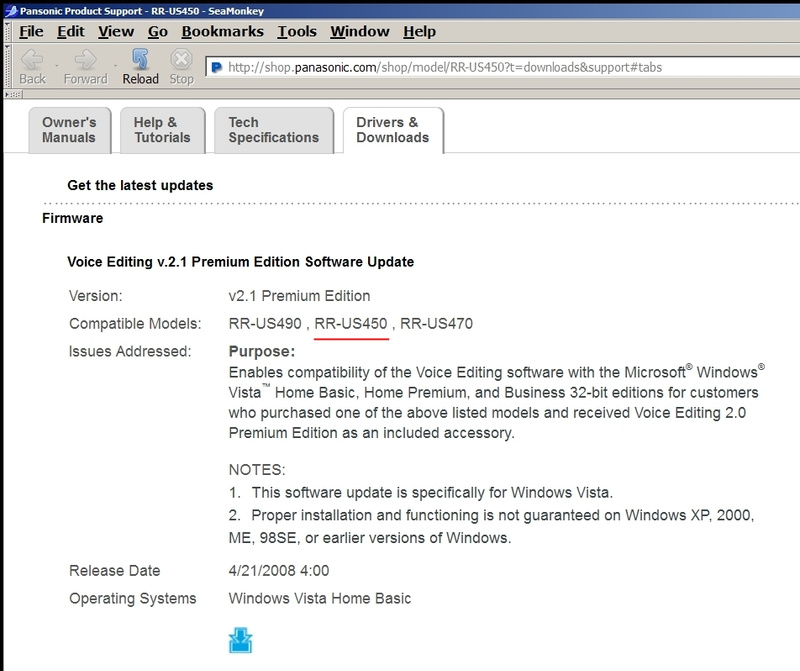Reload the page with Reload icon
800x671 pixels.
(x=140, y=59)
